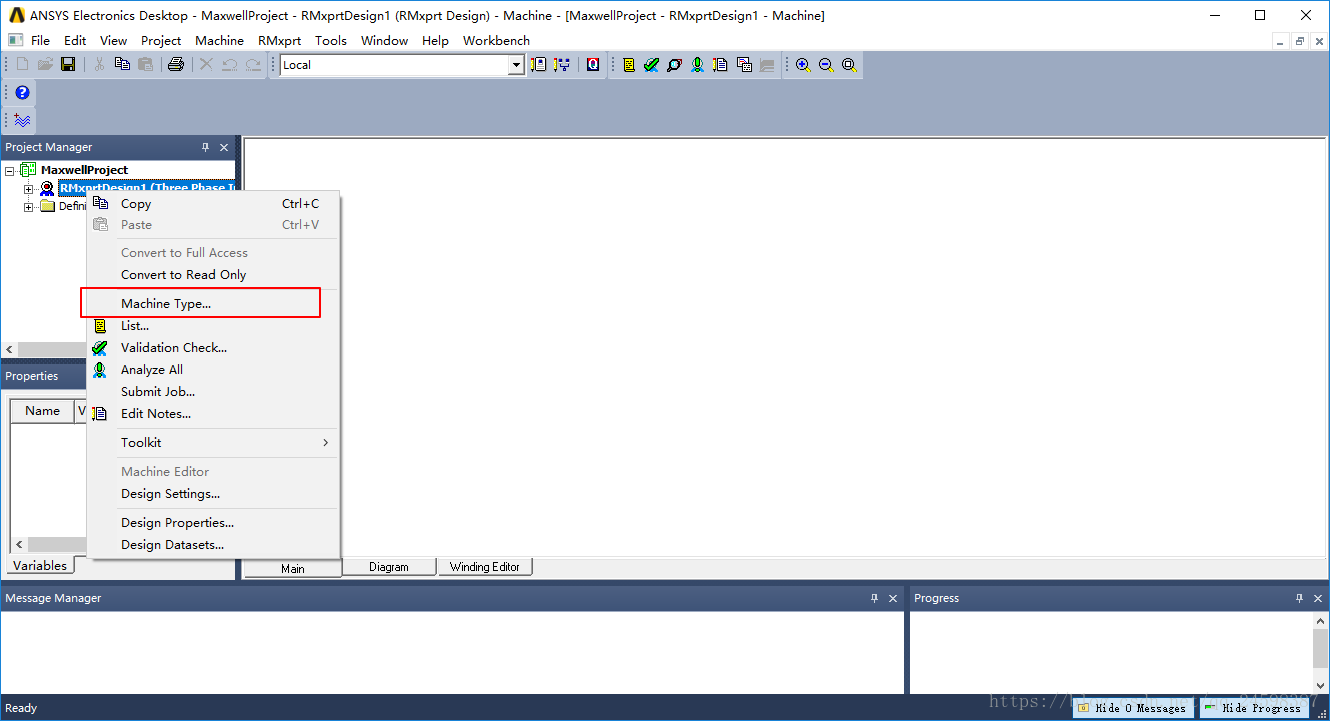Image resolution: width=1330 pixels, height=721 pixels.
Task: Run Validation Check from the green checkmark icon
Action: pos(651,64)
